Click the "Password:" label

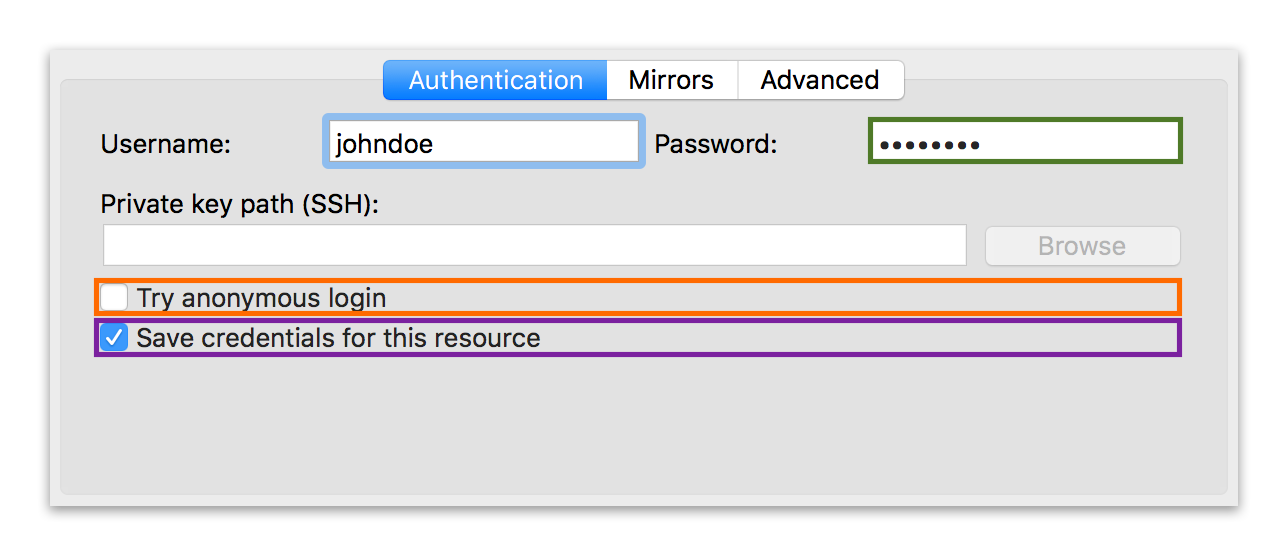(x=715, y=144)
